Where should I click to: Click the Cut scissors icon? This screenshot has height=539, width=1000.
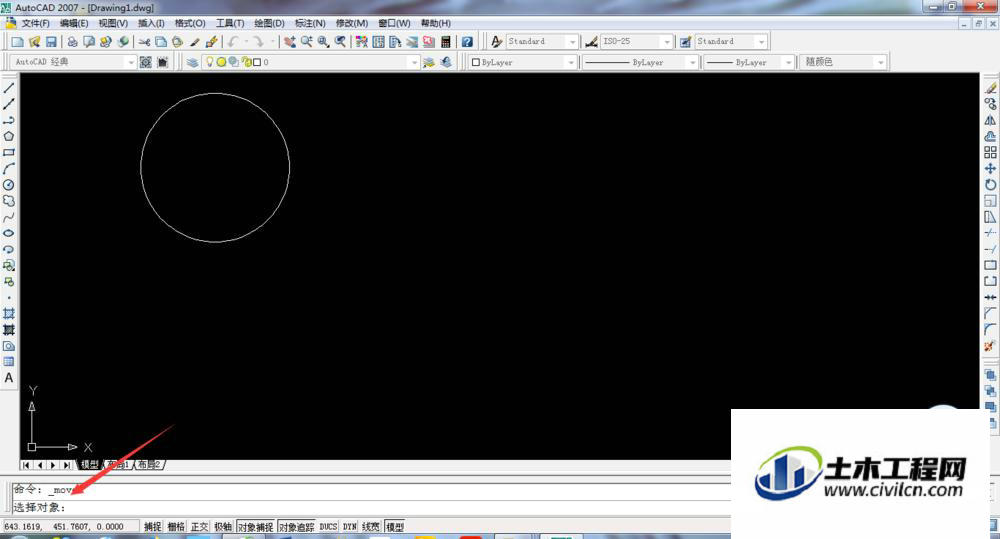(145, 41)
